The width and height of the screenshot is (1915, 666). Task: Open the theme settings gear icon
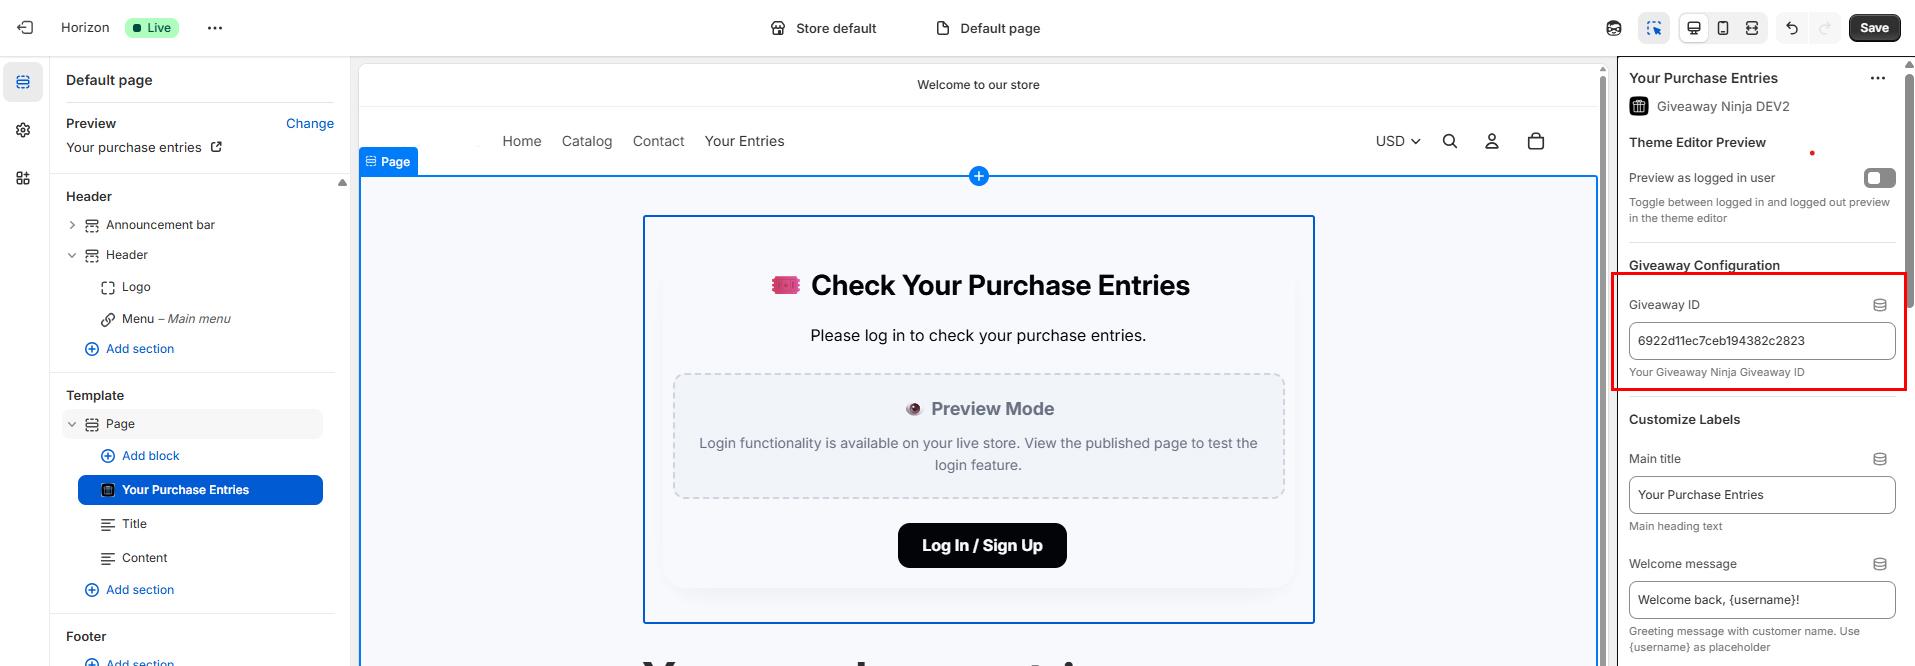click(x=23, y=130)
